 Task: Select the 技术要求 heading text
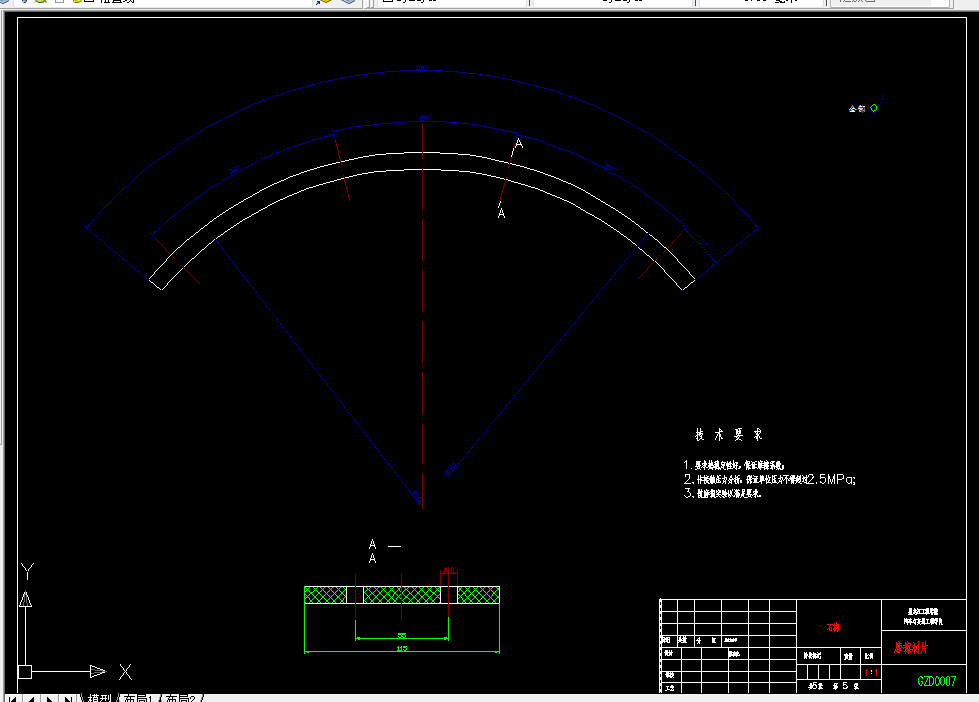(729, 435)
